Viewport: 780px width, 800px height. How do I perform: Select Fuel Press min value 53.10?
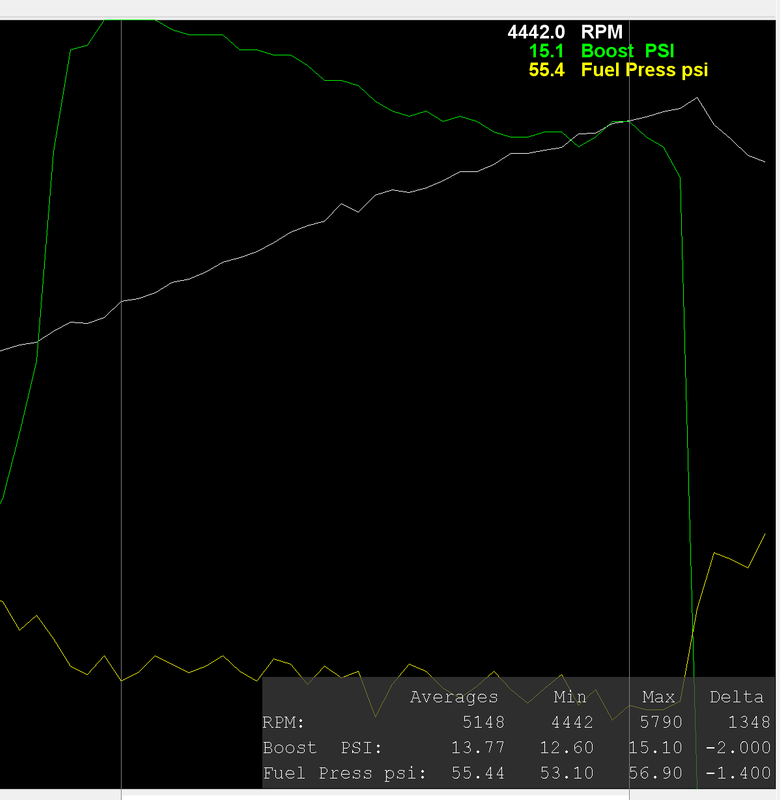click(567, 773)
